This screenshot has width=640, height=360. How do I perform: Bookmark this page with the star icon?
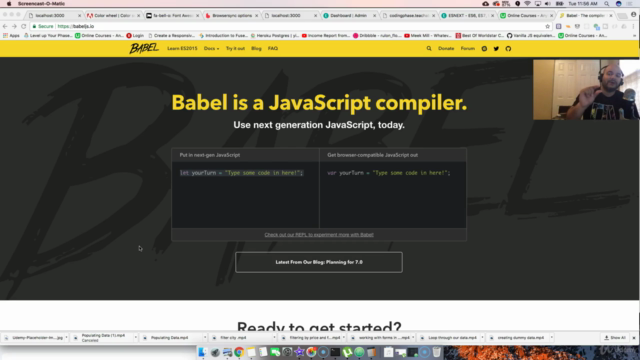point(548,26)
